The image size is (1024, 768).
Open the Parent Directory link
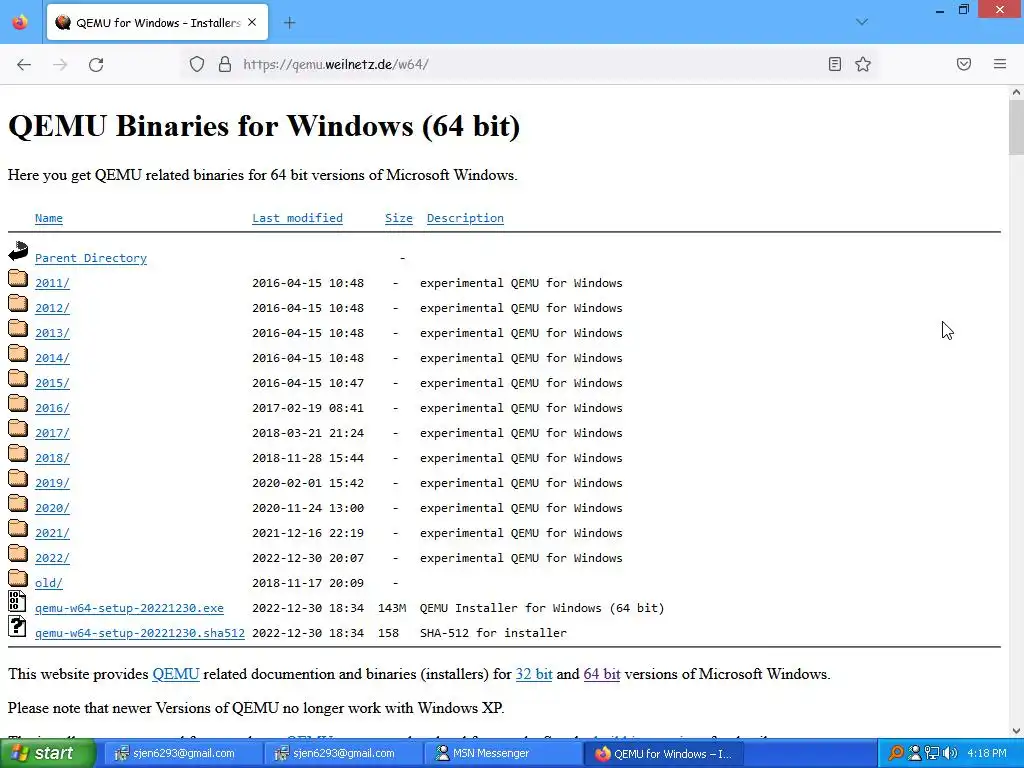pyautogui.click(x=91, y=258)
